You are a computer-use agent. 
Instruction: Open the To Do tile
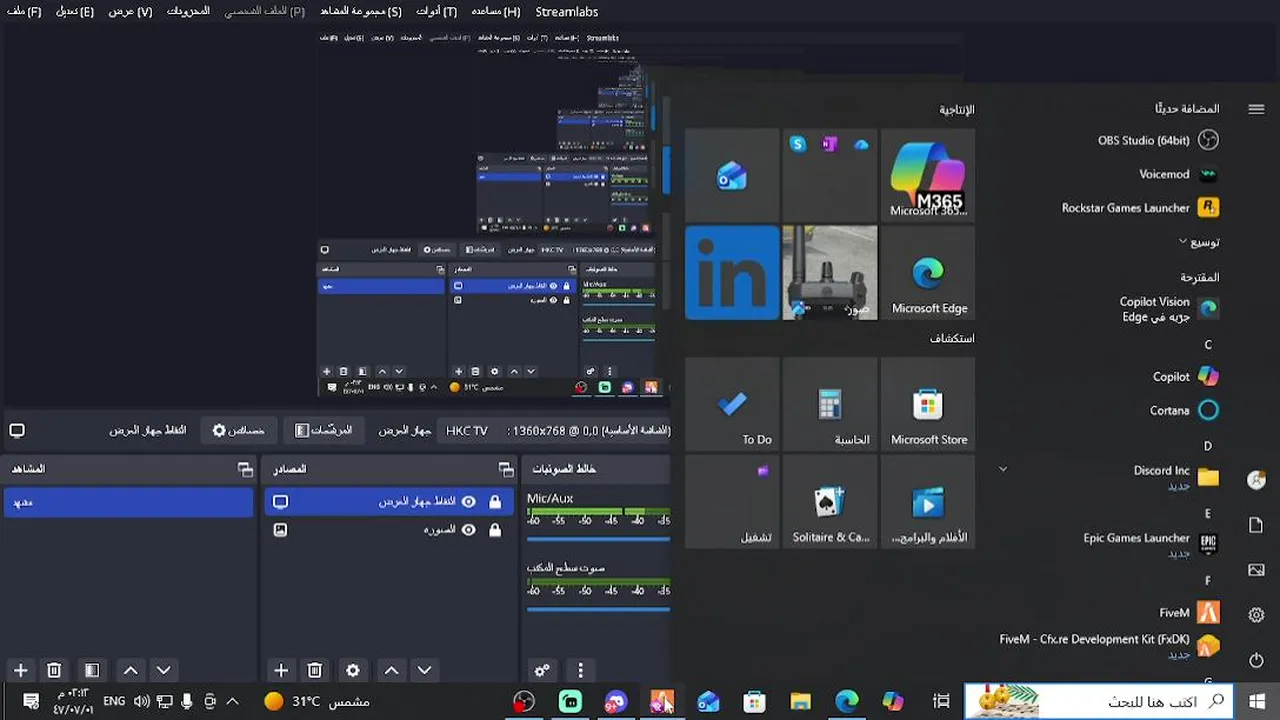(732, 404)
